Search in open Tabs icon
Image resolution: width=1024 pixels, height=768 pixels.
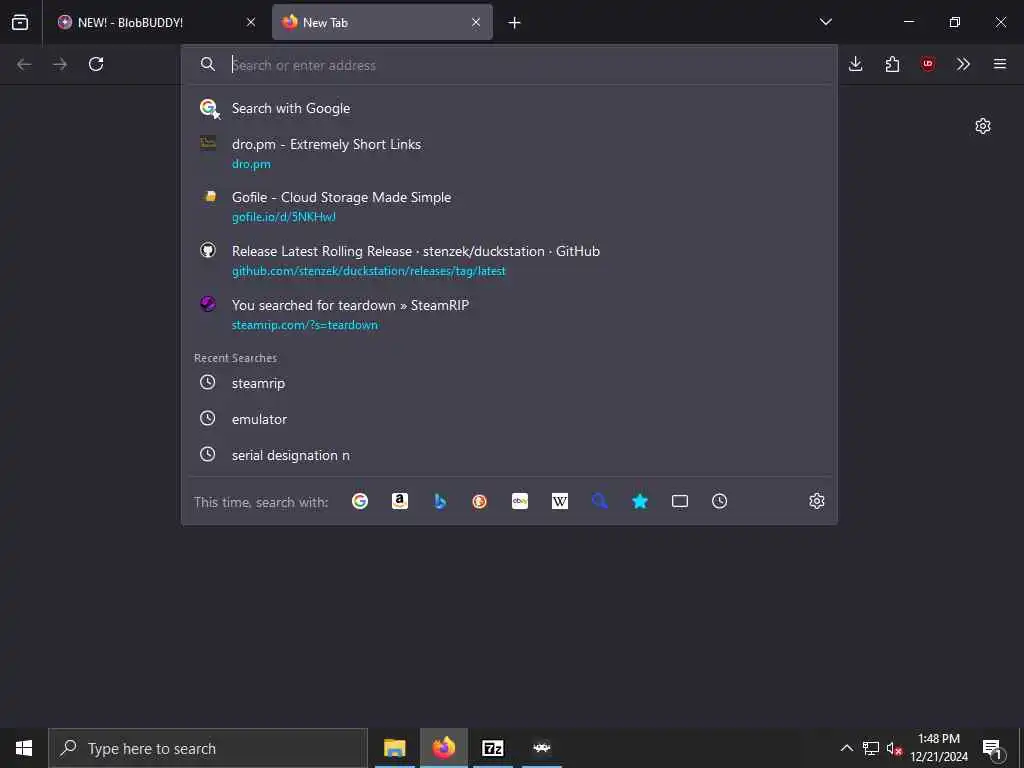tap(680, 501)
